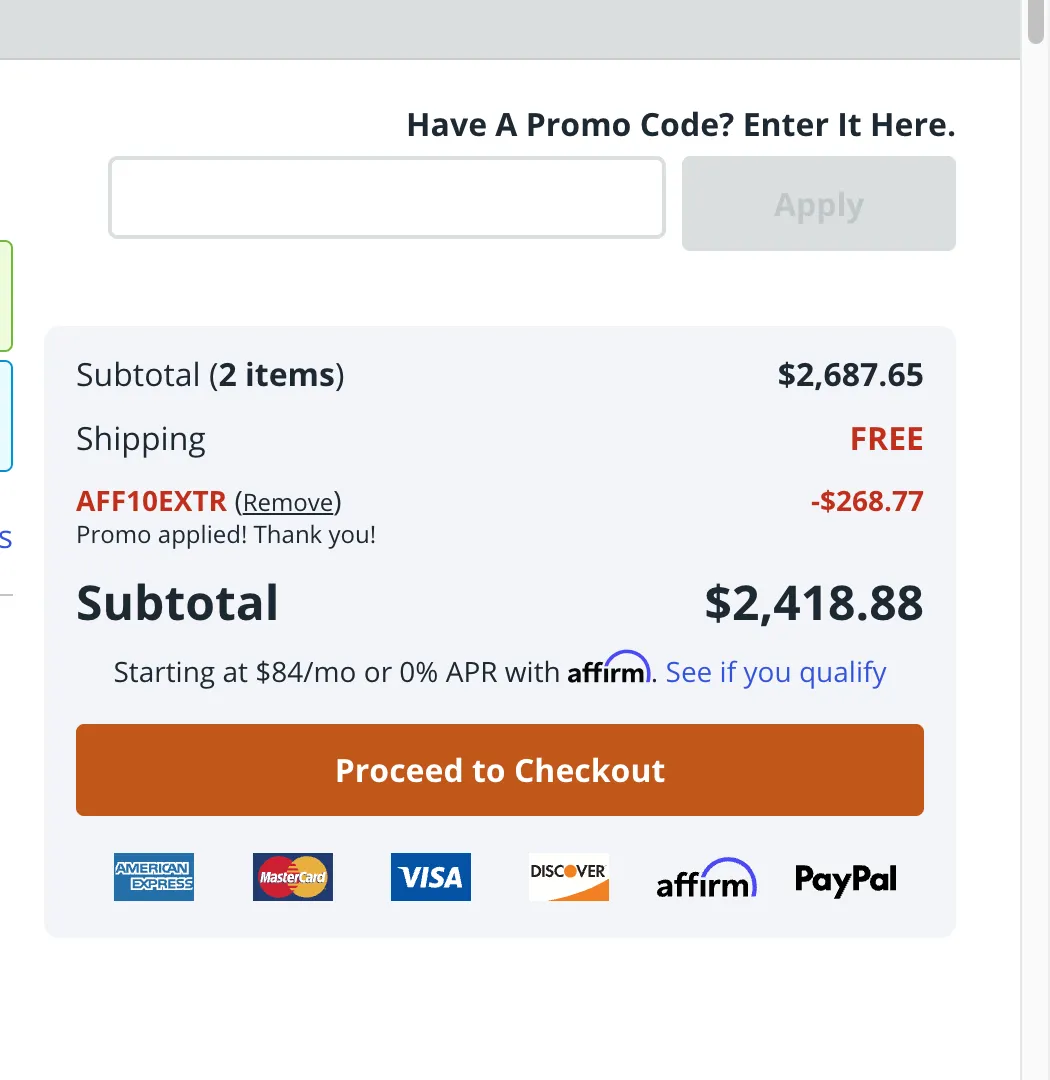Viewport: 1050px width, 1080px height.
Task: Click the page scrollbar on the right
Action: tap(1035, 27)
